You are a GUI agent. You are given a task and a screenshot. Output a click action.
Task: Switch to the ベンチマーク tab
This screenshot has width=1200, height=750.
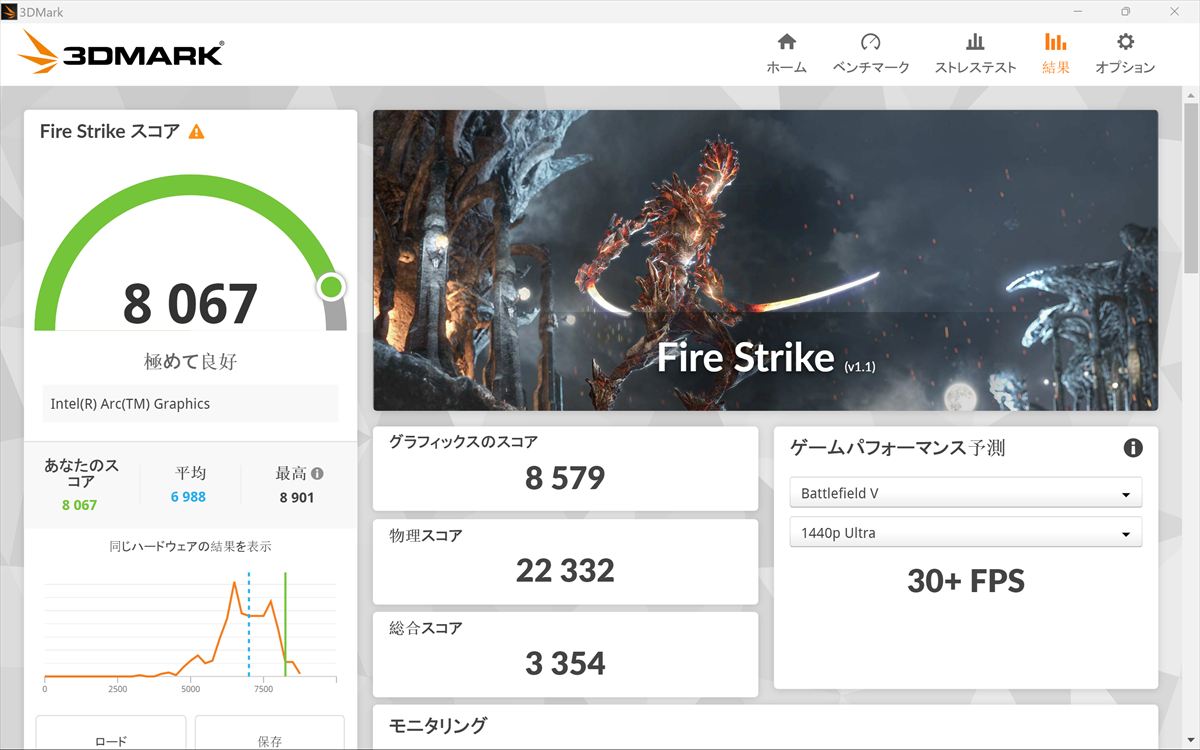pyautogui.click(x=870, y=54)
